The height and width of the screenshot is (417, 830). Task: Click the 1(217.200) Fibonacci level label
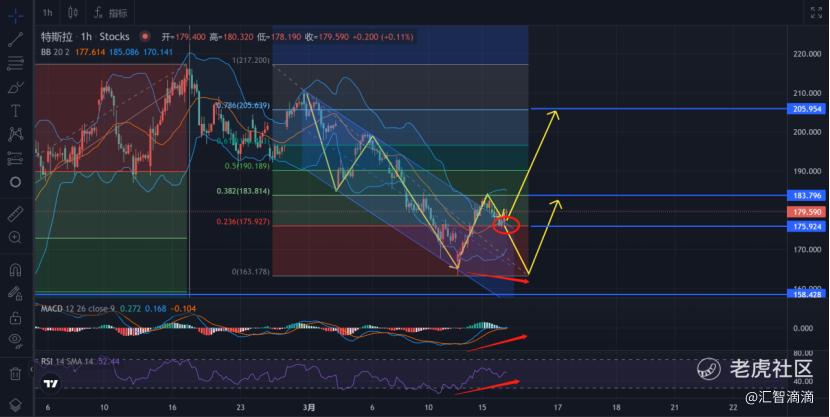click(250, 60)
